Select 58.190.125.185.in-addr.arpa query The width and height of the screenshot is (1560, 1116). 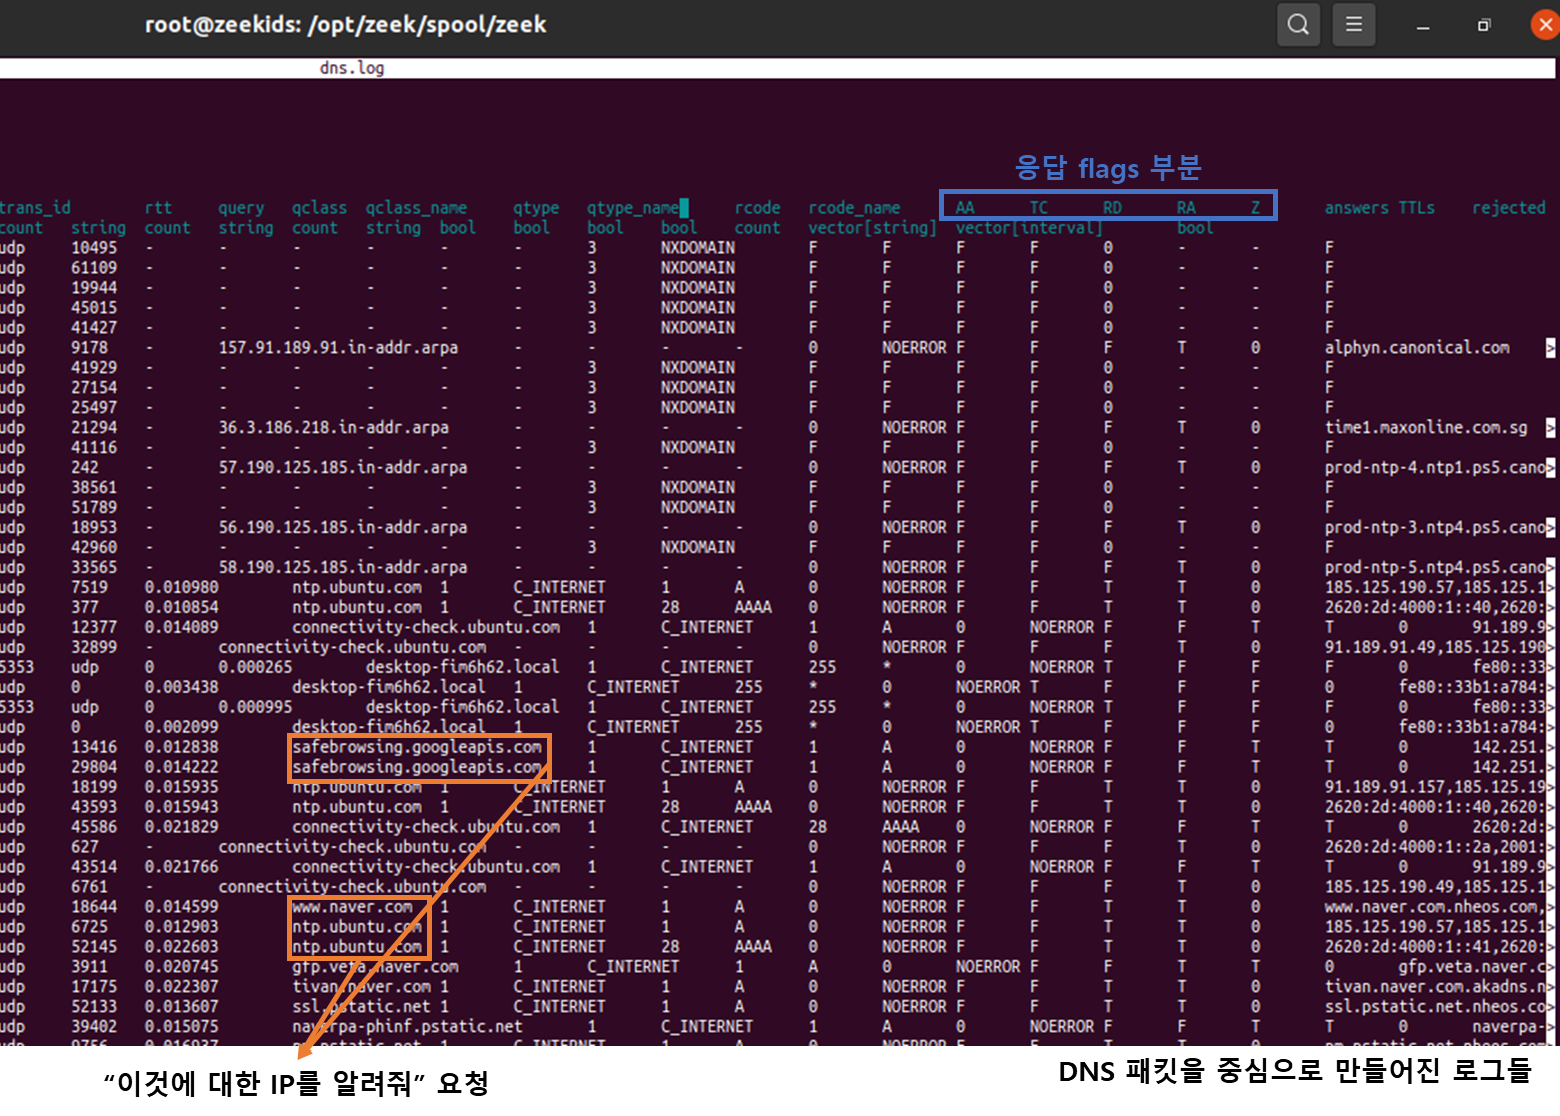[343, 568]
